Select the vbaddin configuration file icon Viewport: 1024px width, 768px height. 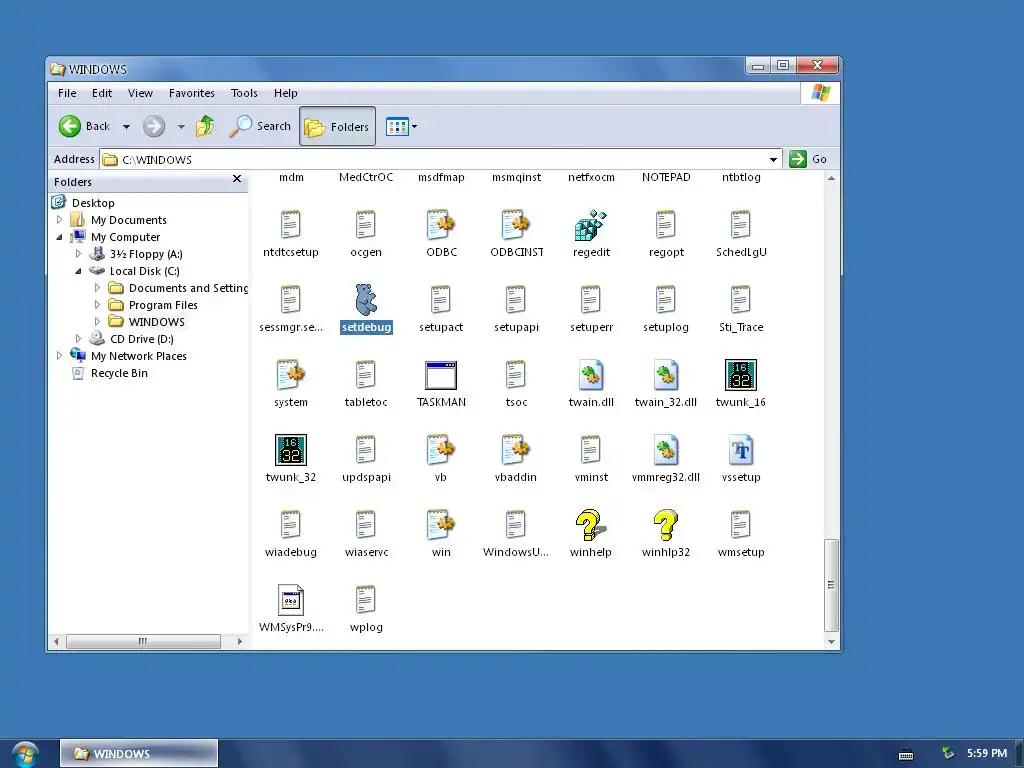click(x=516, y=450)
